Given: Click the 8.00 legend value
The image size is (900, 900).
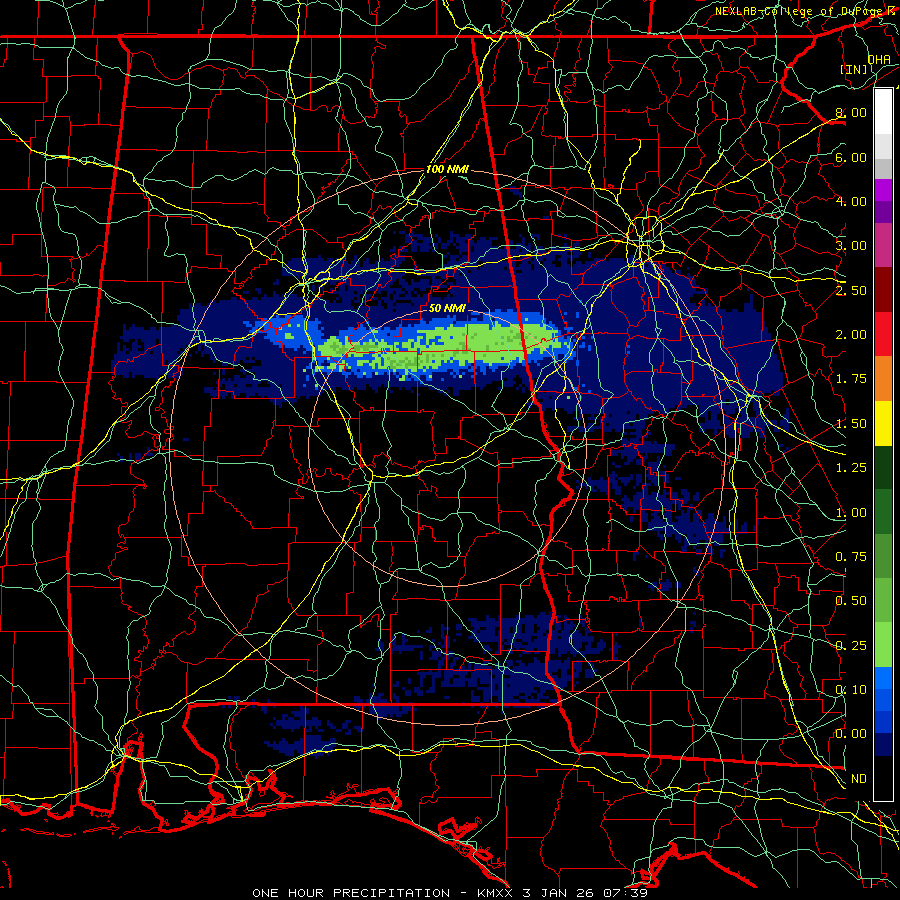Looking at the screenshot, I should (x=851, y=112).
